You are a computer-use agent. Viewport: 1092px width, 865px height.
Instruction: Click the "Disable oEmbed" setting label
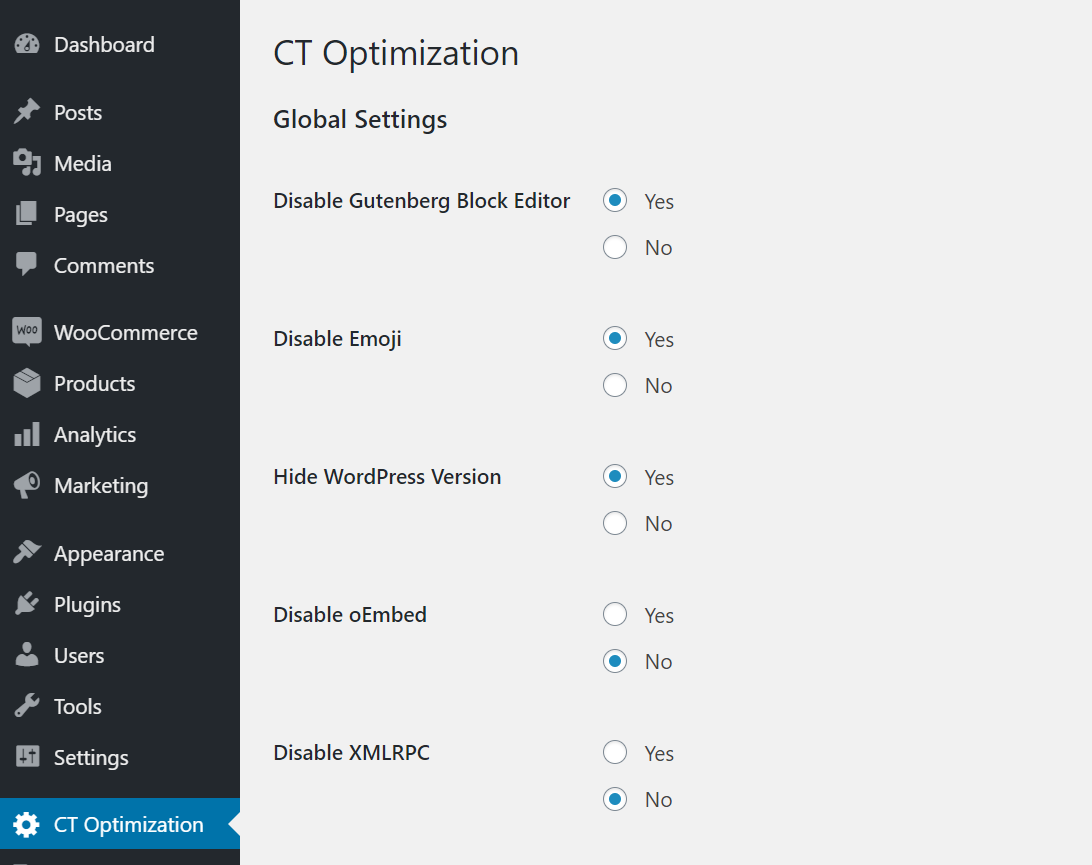click(350, 614)
